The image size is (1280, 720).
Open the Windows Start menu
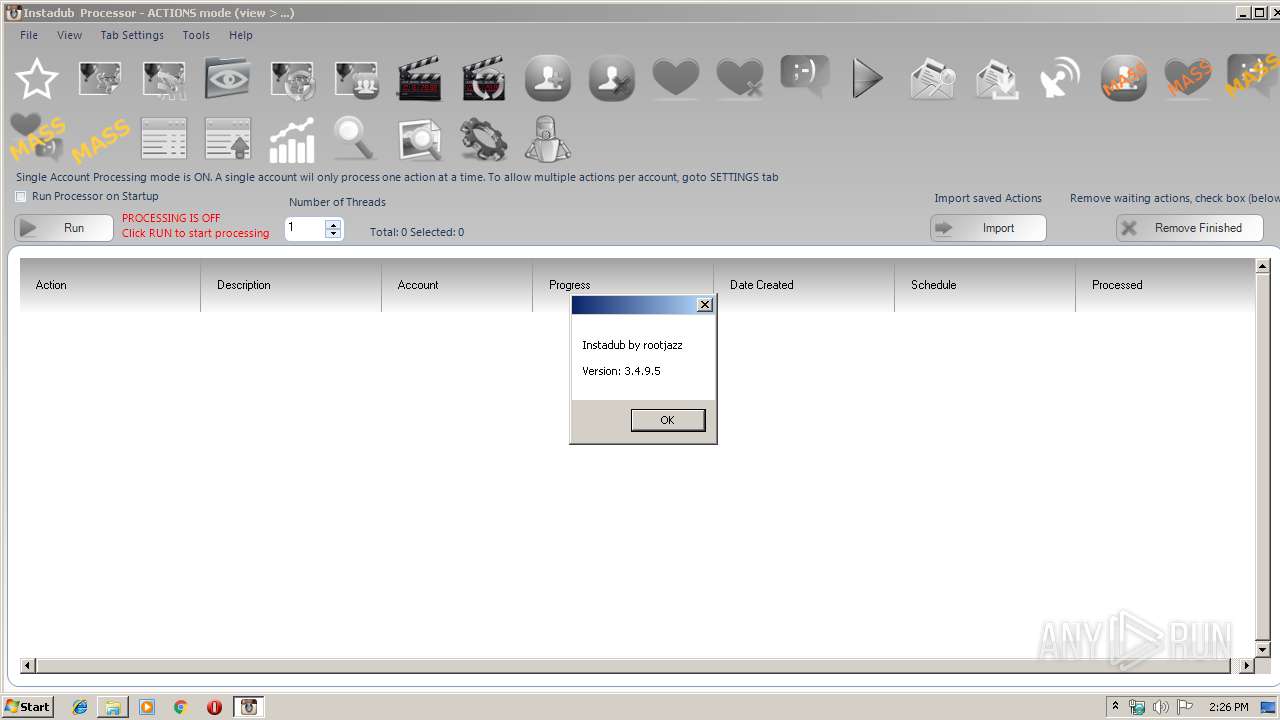click(x=28, y=707)
